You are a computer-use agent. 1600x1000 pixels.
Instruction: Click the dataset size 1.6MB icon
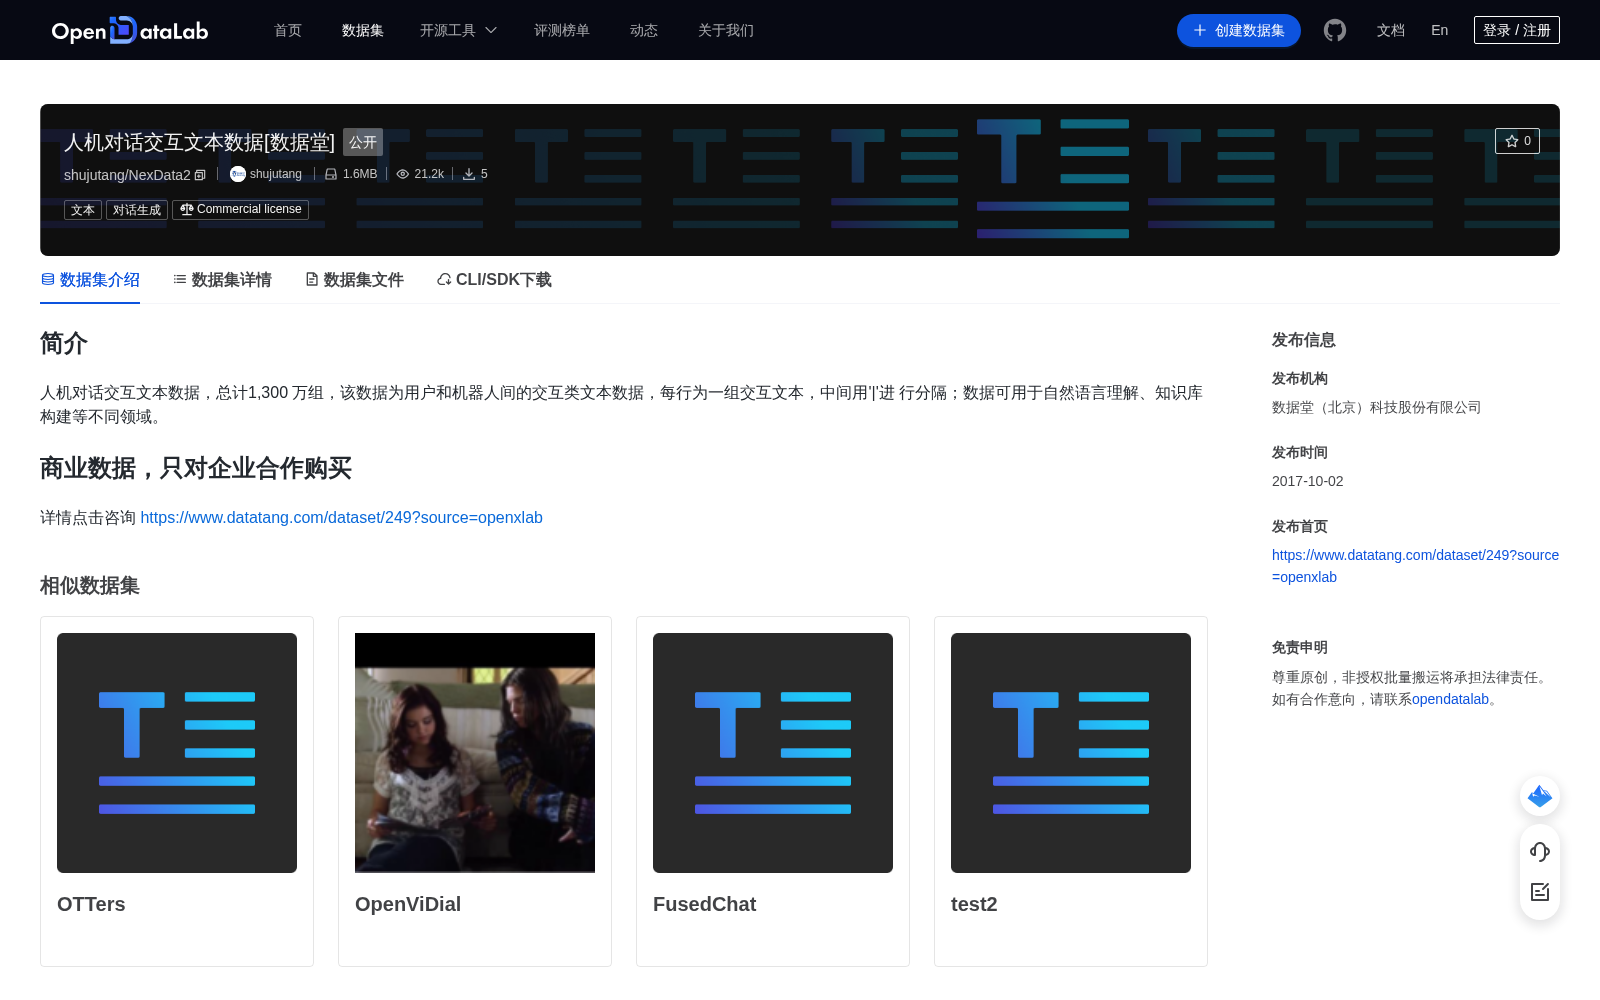click(x=331, y=174)
